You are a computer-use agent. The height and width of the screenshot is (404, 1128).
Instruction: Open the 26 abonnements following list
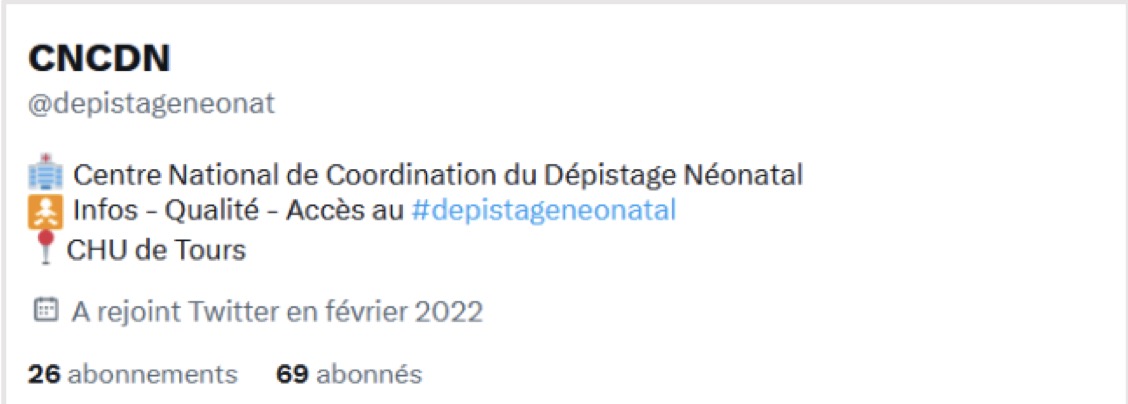pos(133,375)
